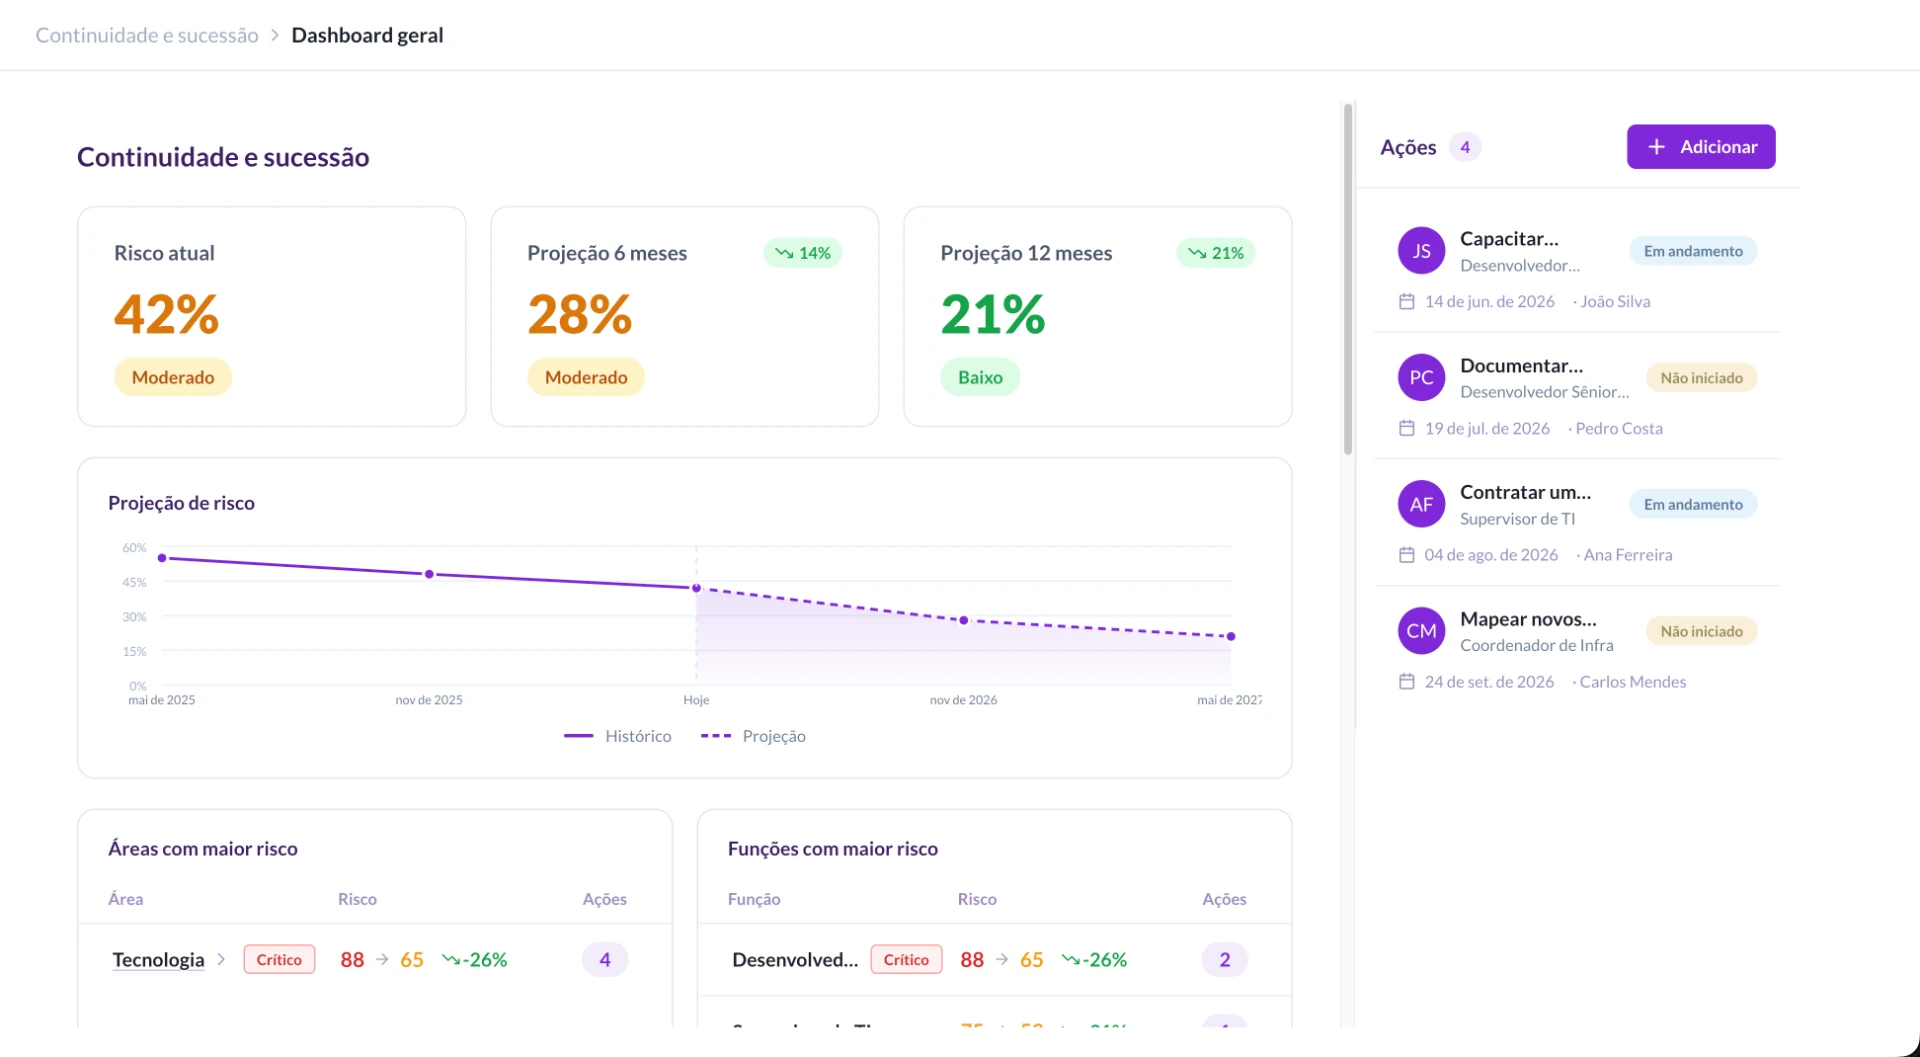Click Ações column header in Funções table
The image size is (1920, 1057).
(1224, 899)
